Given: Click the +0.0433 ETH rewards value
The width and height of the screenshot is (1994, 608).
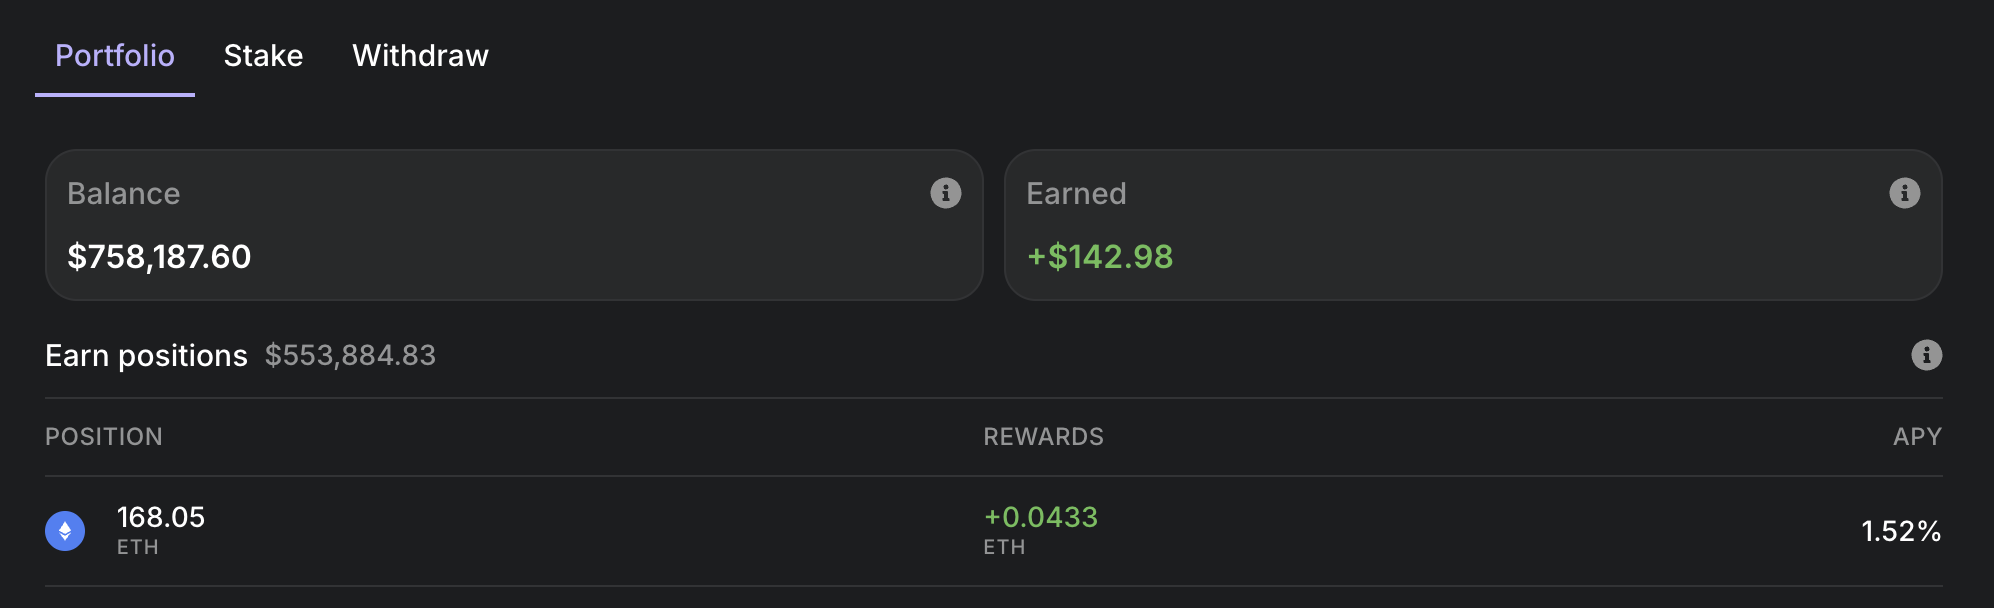Looking at the screenshot, I should click(x=1040, y=517).
